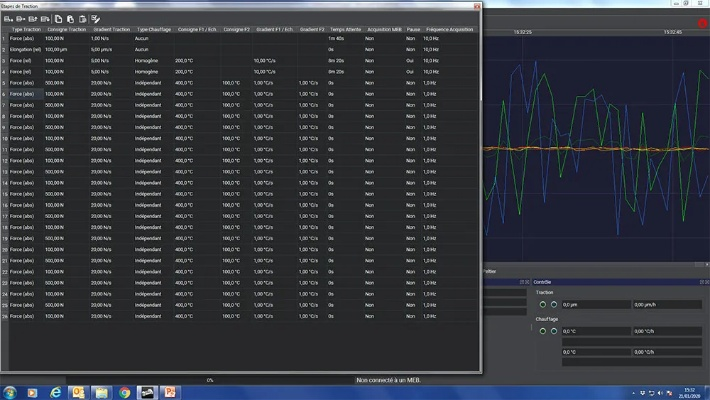The width and height of the screenshot is (710, 400).
Task: Click the paste clipboard icon in toolbar
Action: coord(72,19)
